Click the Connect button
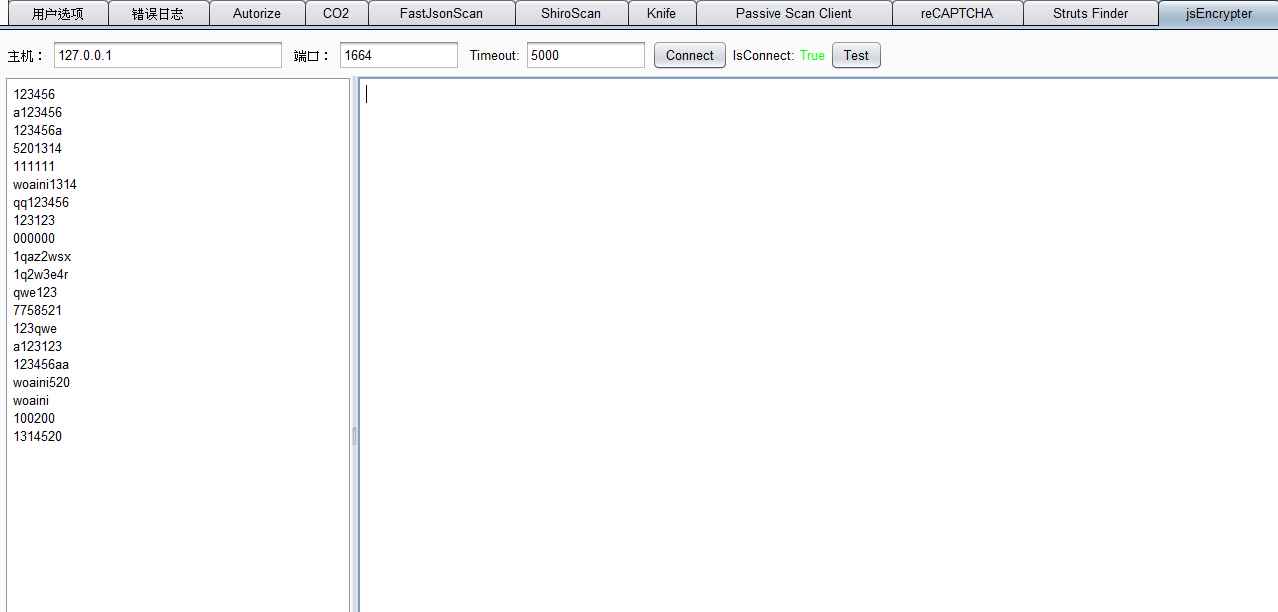 click(690, 55)
